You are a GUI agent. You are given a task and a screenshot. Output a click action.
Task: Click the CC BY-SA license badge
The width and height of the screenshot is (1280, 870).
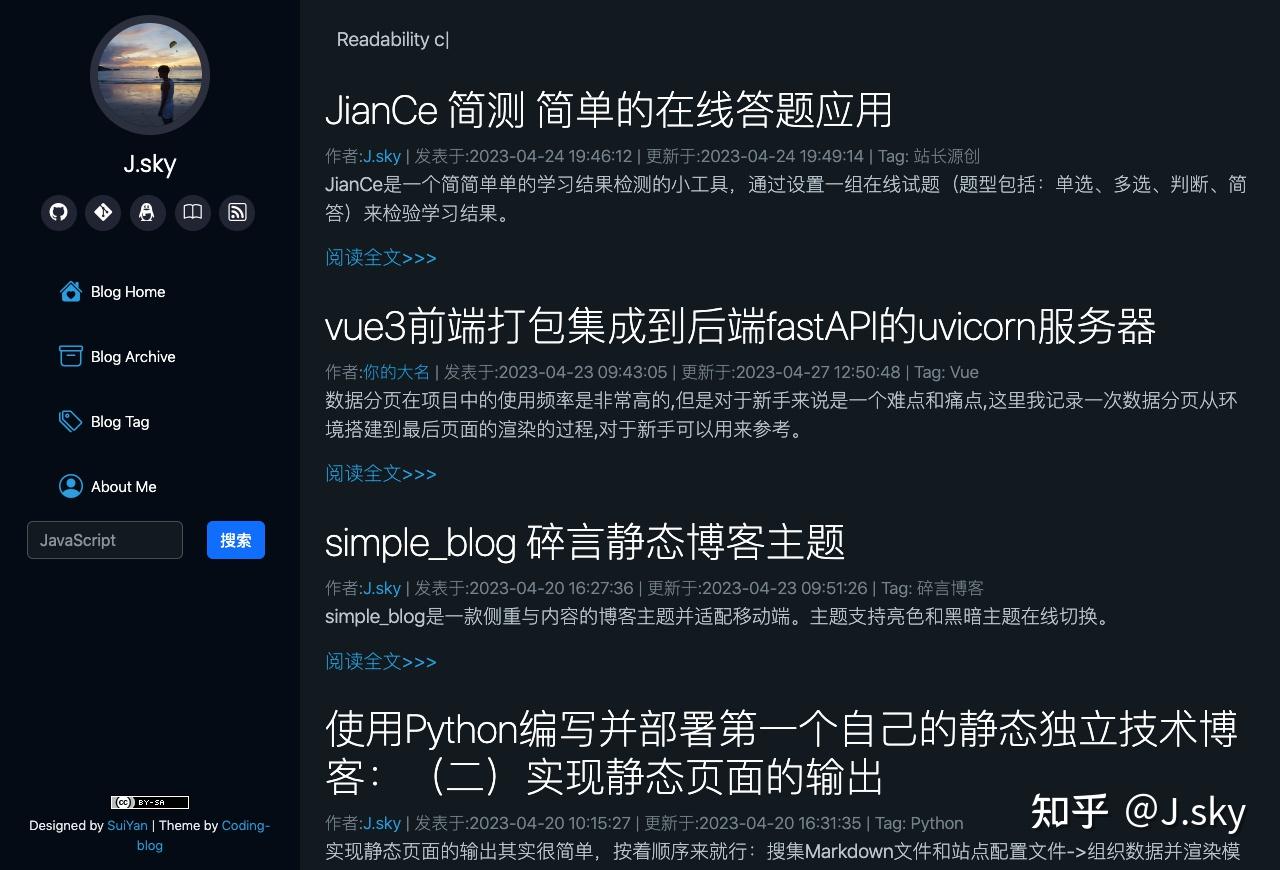tap(150, 802)
